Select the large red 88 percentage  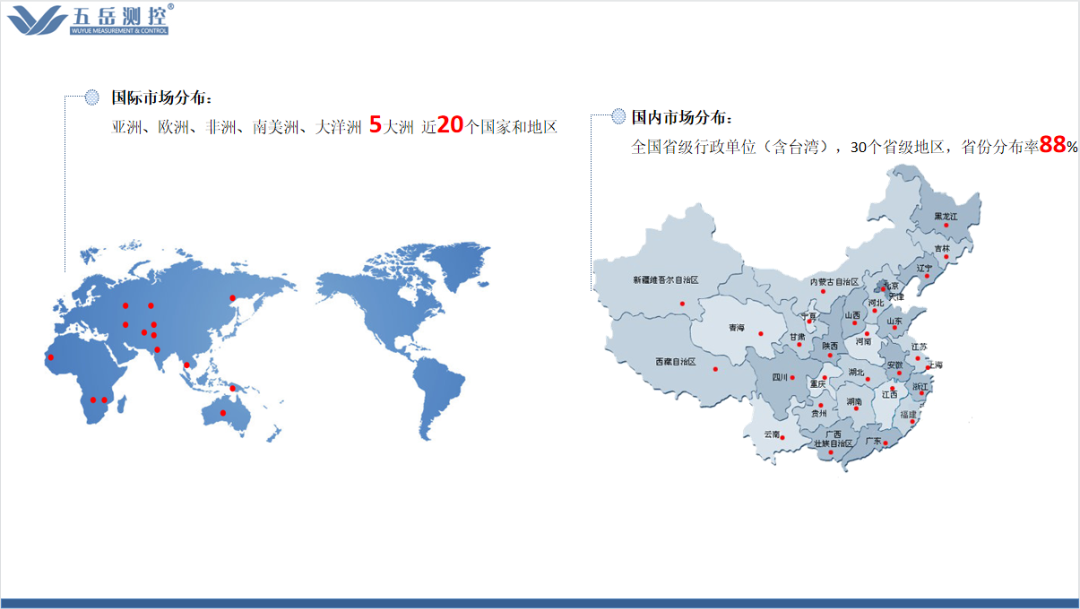tap(1051, 145)
